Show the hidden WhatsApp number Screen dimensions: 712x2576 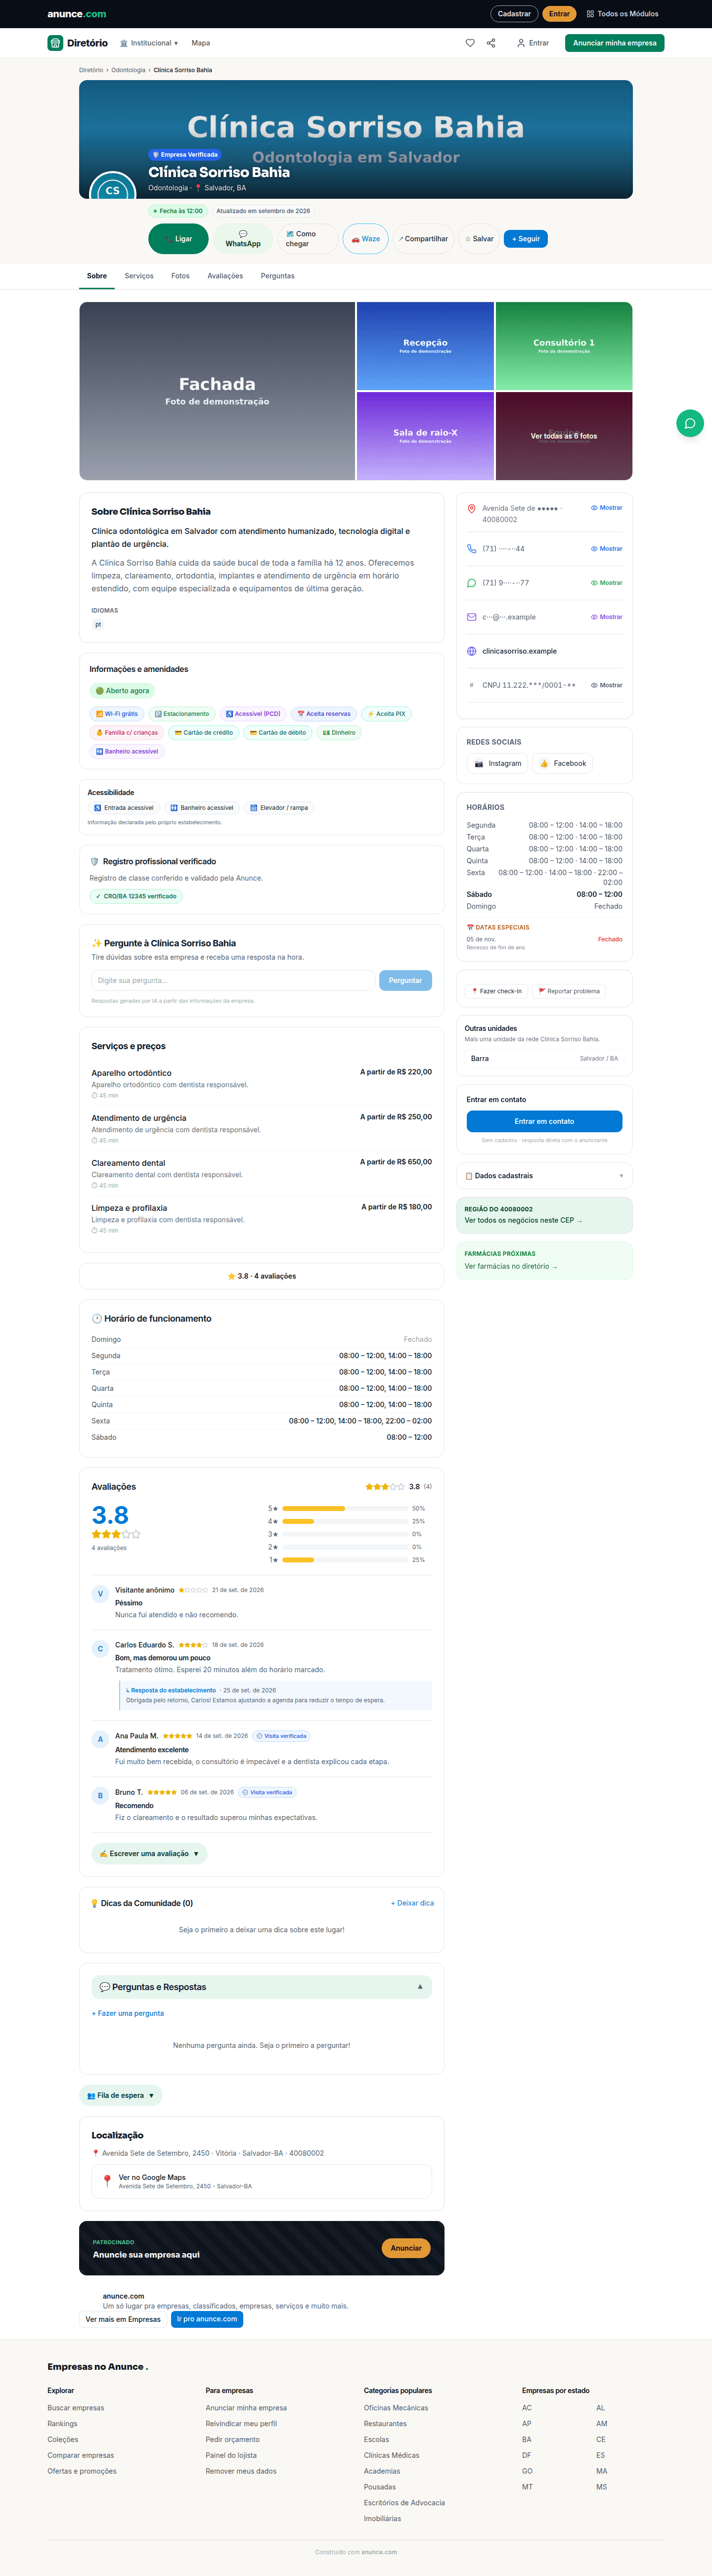(606, 582)
